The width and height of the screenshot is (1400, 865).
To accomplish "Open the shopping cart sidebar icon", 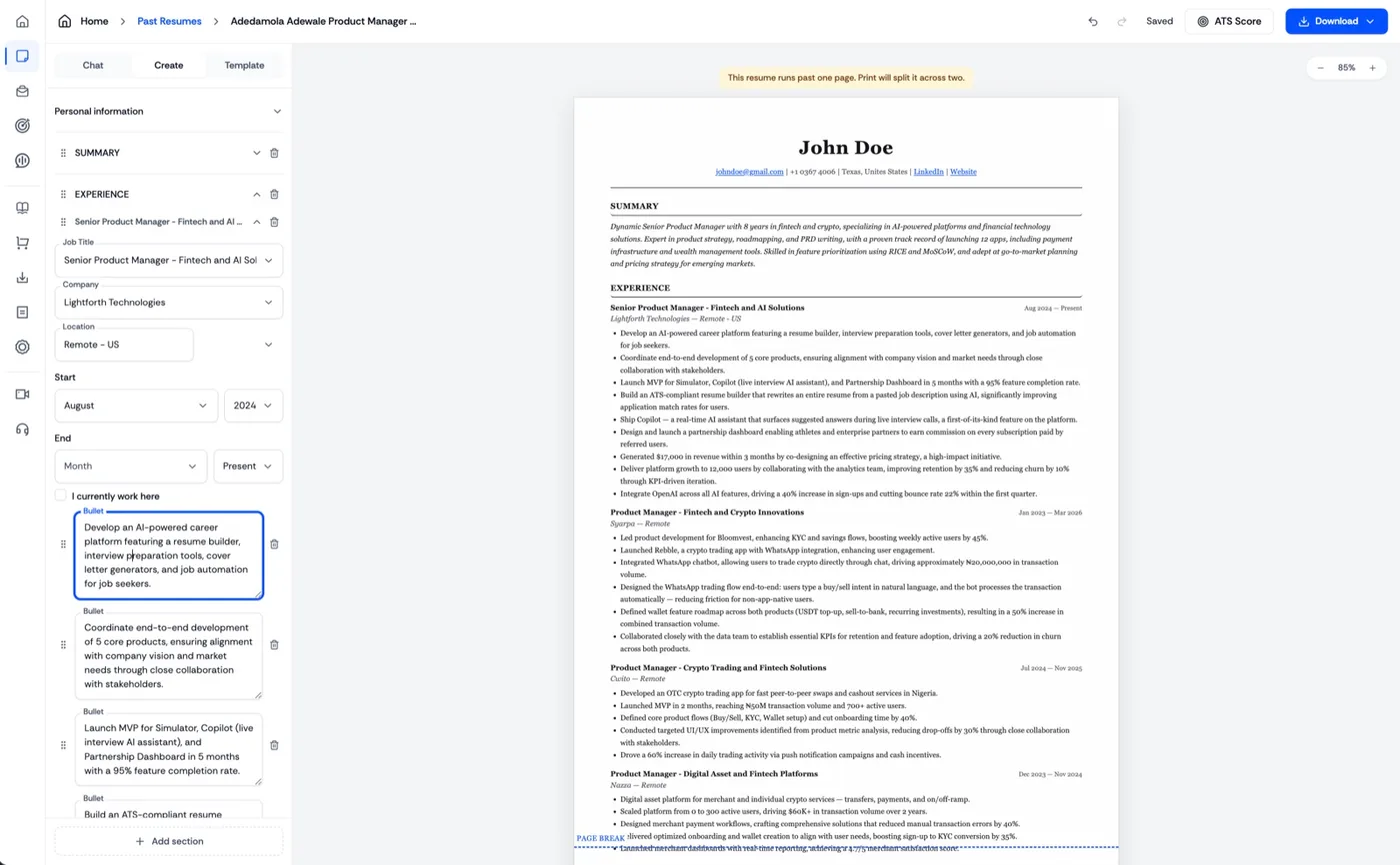I will tap(22, 243).
